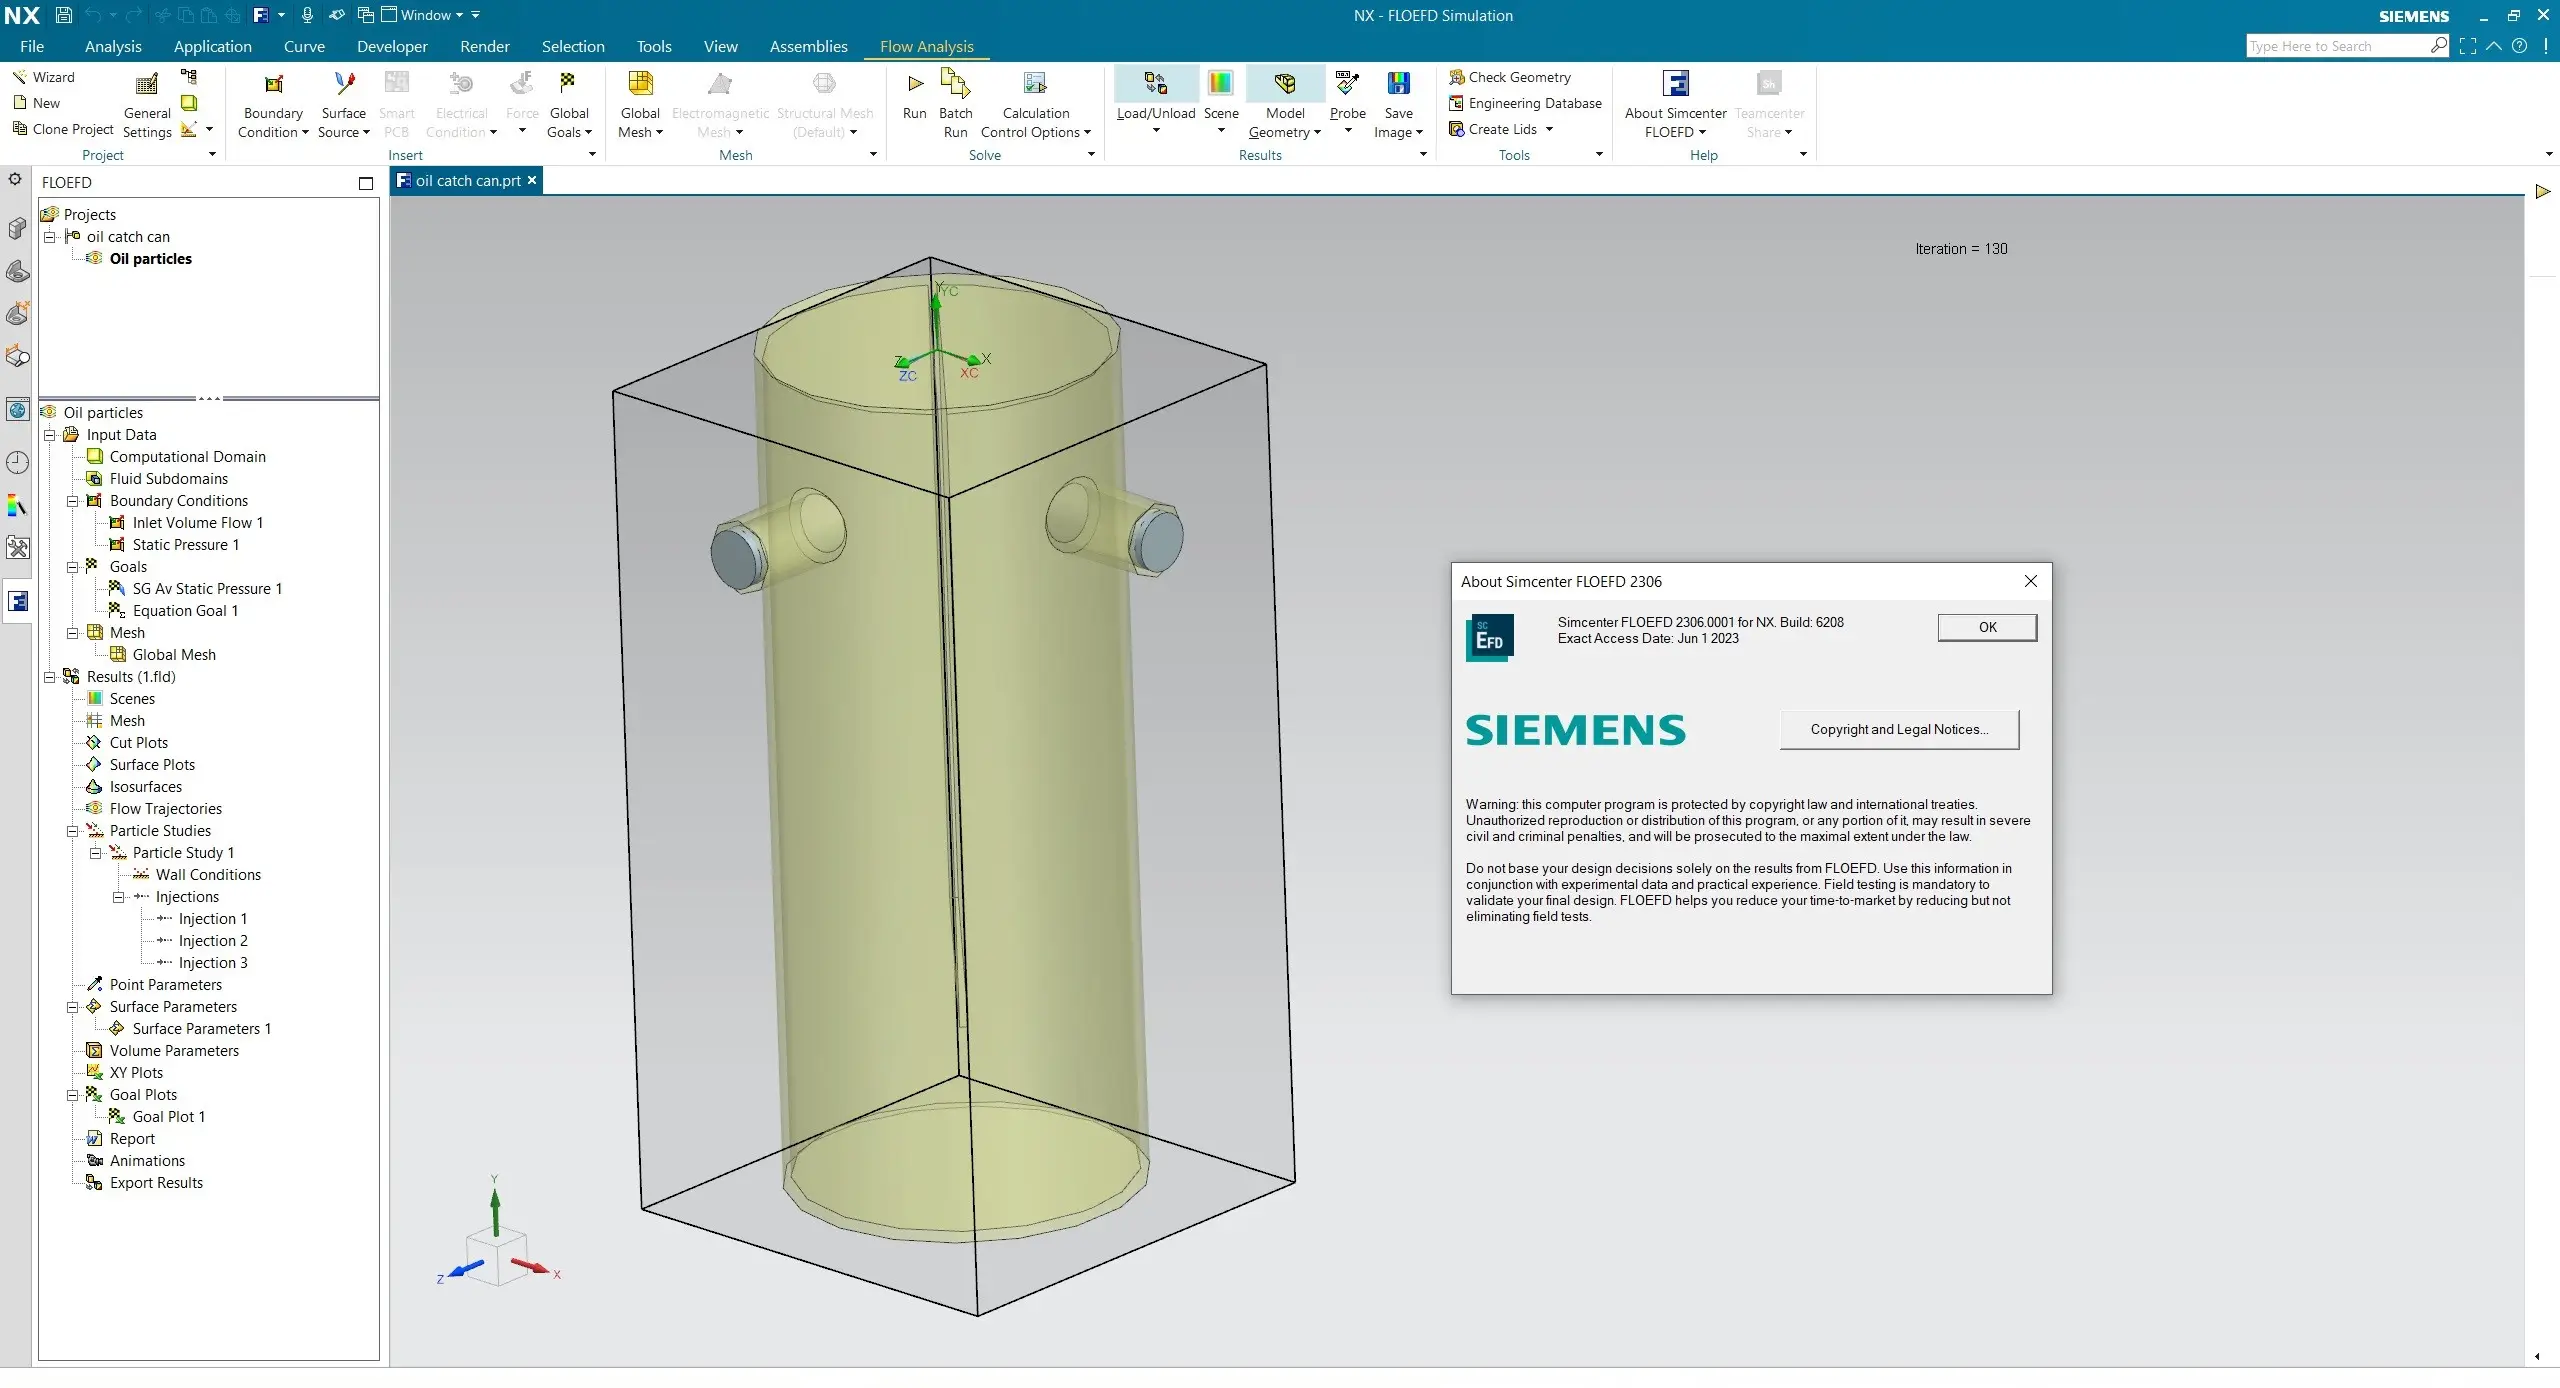Select Inlet Volume Flow 1 item

pos(198,523)
